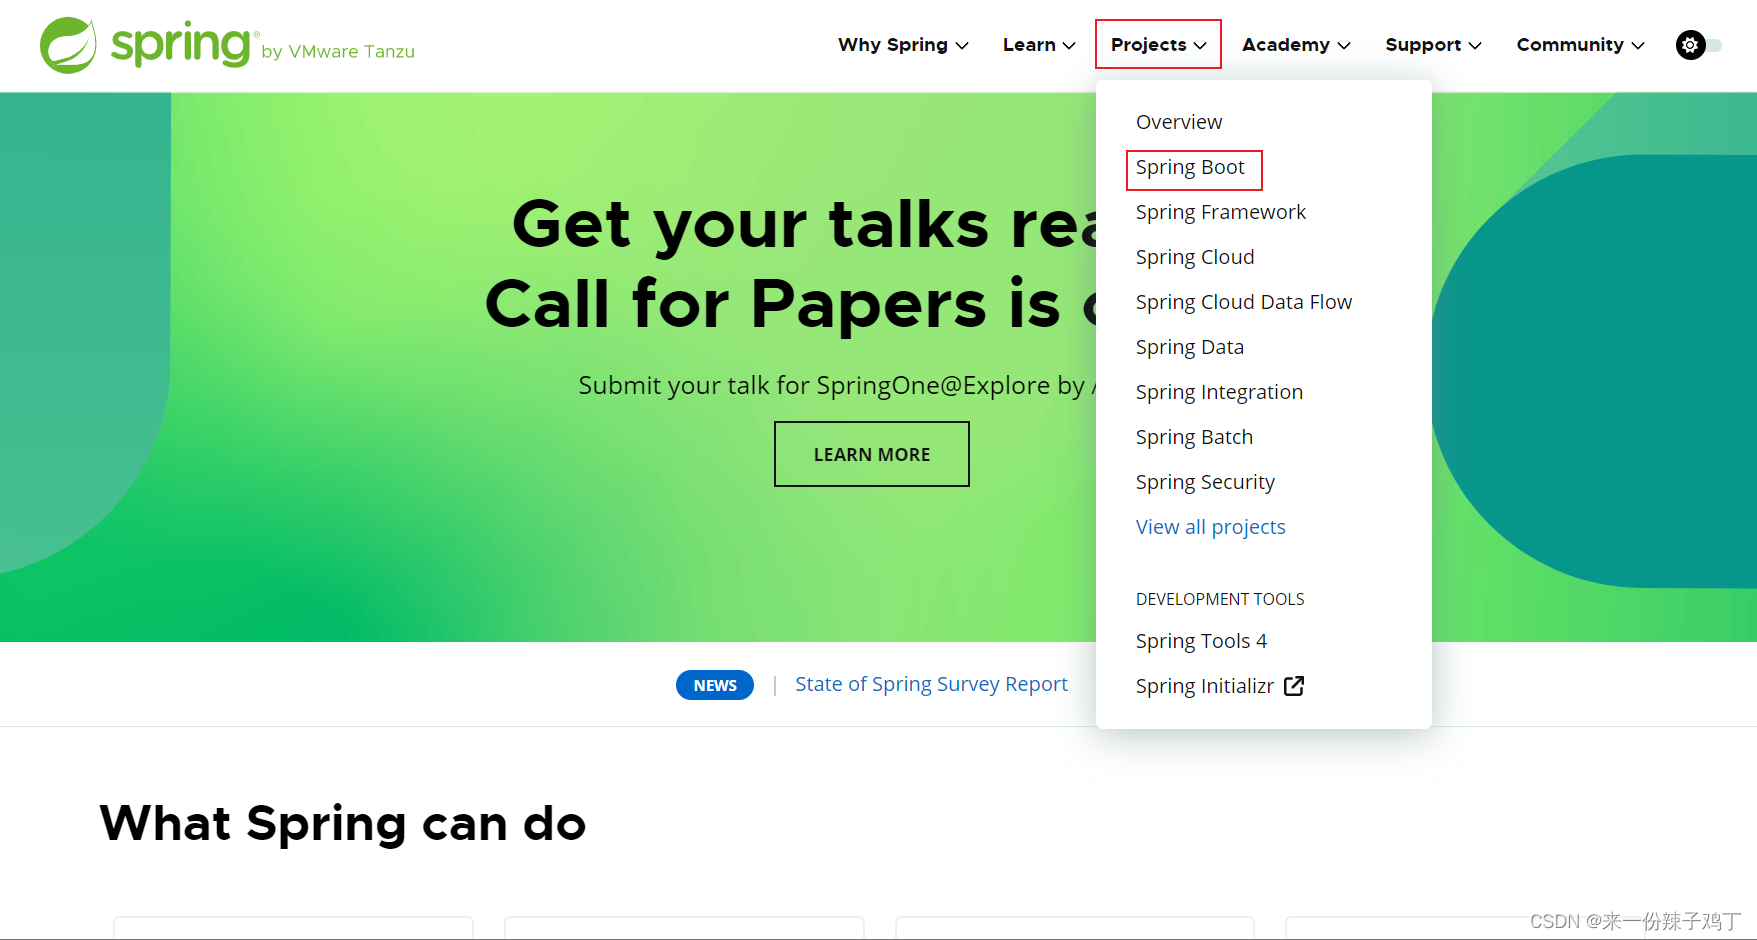Click the Spring leaf logo
Viewport: 1757px width, 940px height.
[x=68, y=45]
